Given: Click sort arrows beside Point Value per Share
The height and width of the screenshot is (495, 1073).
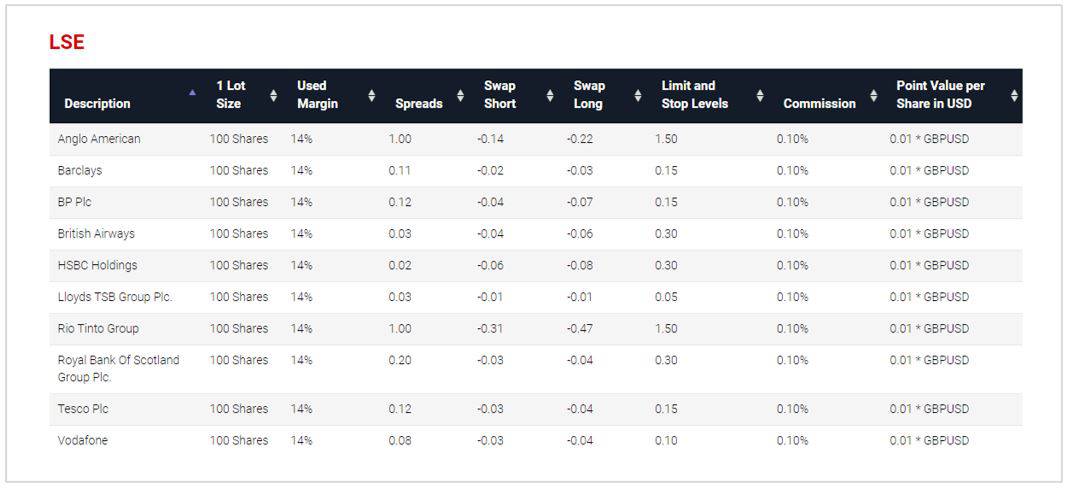Looking at the screenshot, I should pyautogui.click(x=1014, y=96).
